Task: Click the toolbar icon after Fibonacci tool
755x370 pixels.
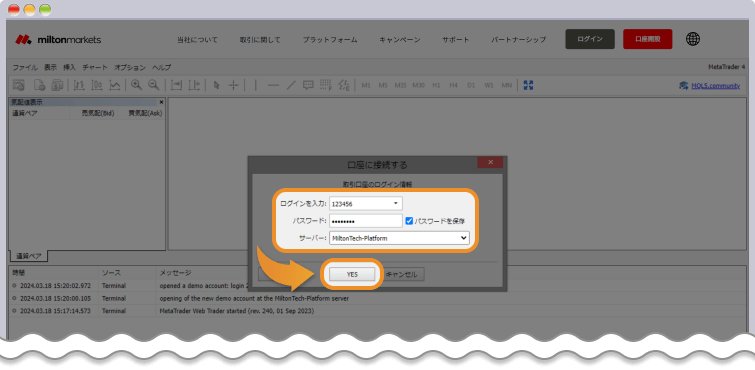Action: pos(344,85)
